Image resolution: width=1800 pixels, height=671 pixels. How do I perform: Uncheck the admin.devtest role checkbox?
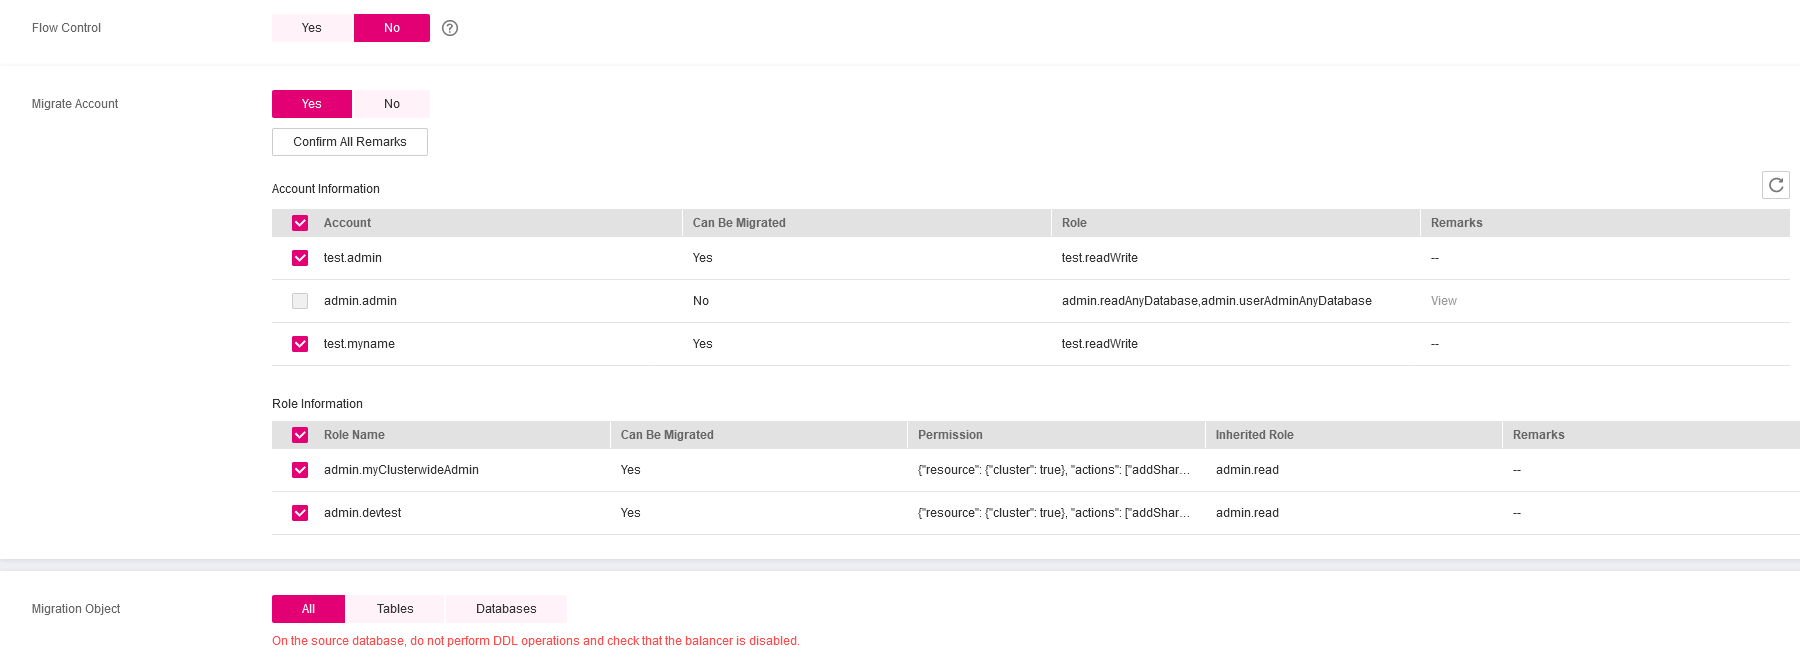(300, 513)
